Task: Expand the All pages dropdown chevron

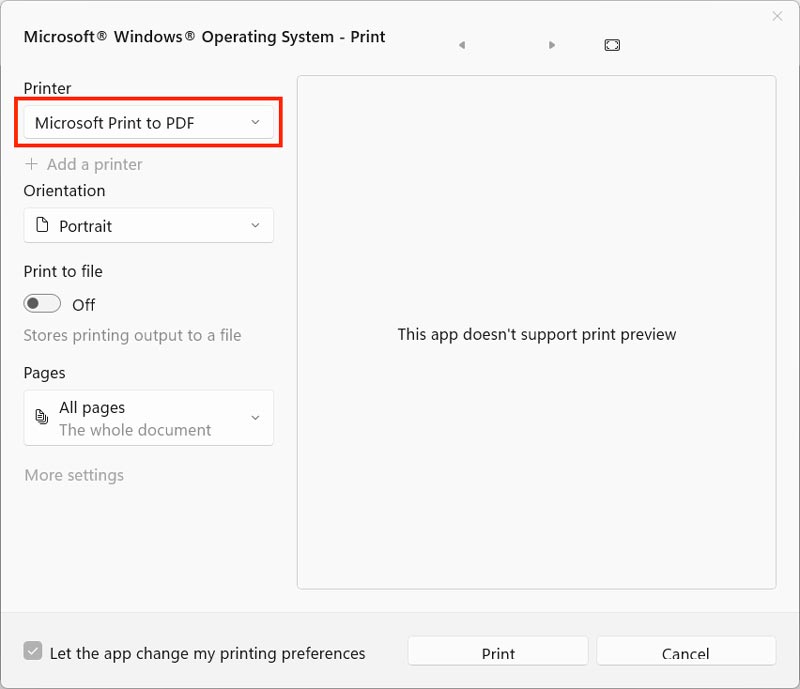Action: 255,418
